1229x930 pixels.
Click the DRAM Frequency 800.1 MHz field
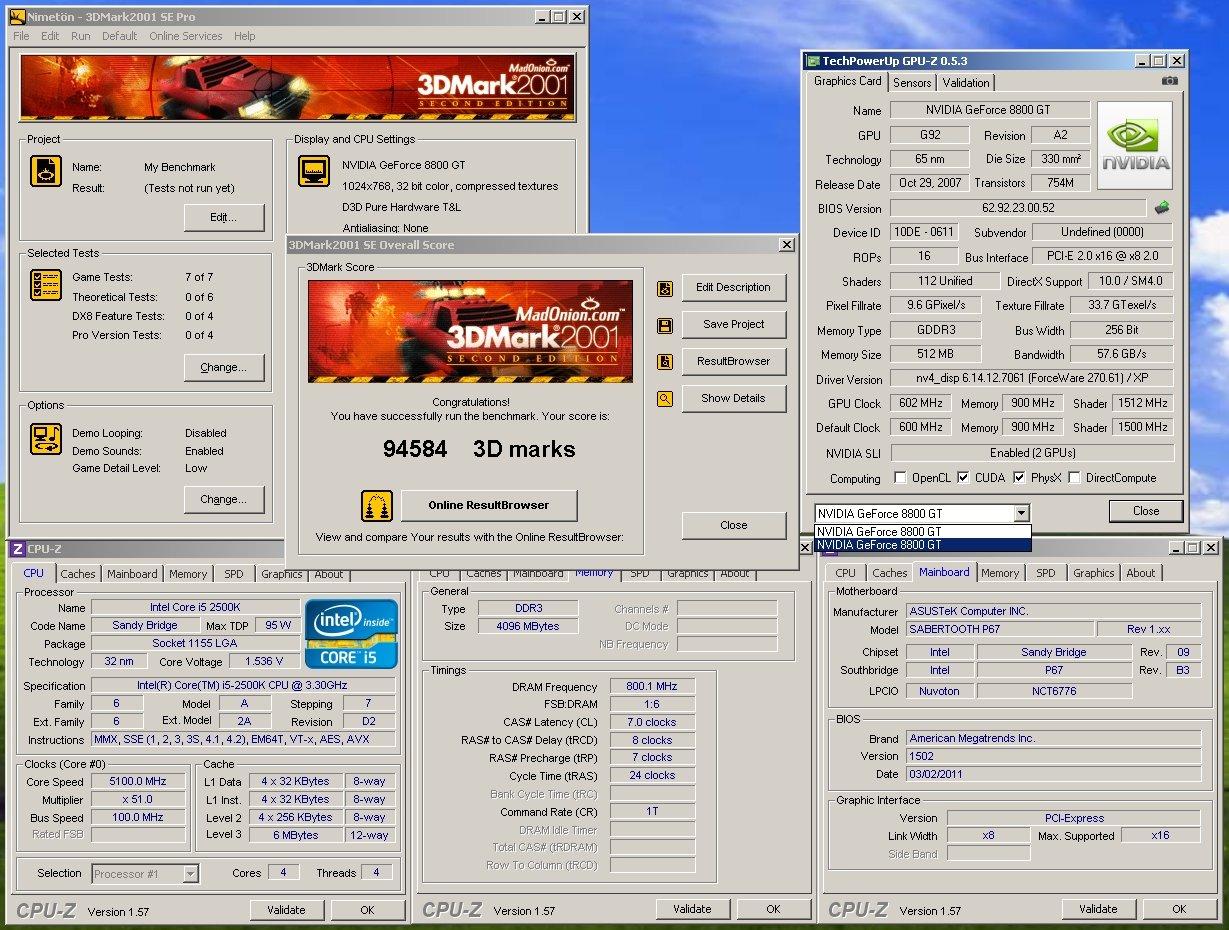(652, 687)
